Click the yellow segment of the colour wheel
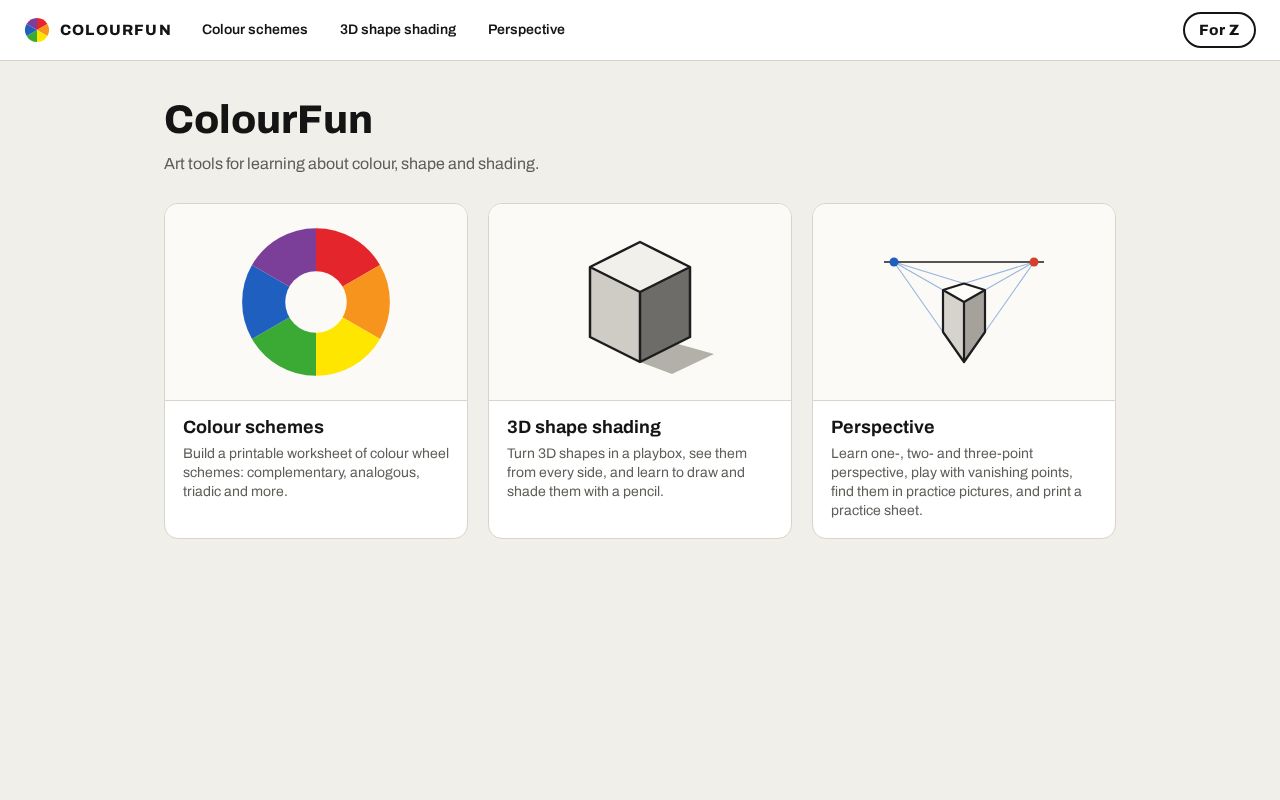The image size is (1280, 800). 346,349
